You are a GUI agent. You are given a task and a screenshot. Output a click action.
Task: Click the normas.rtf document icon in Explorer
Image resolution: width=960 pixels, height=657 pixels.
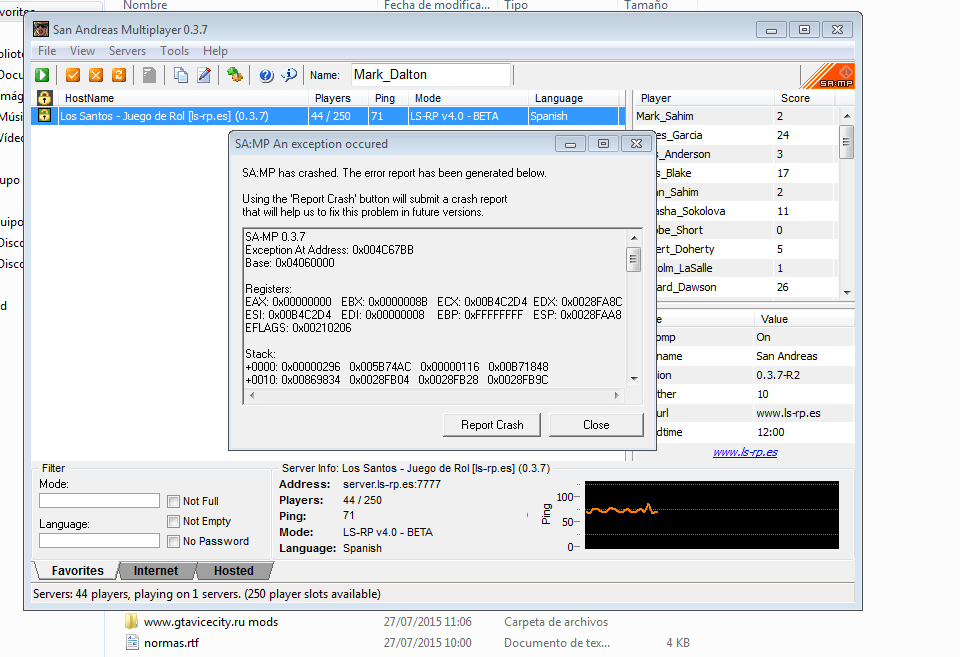point(132,642)
